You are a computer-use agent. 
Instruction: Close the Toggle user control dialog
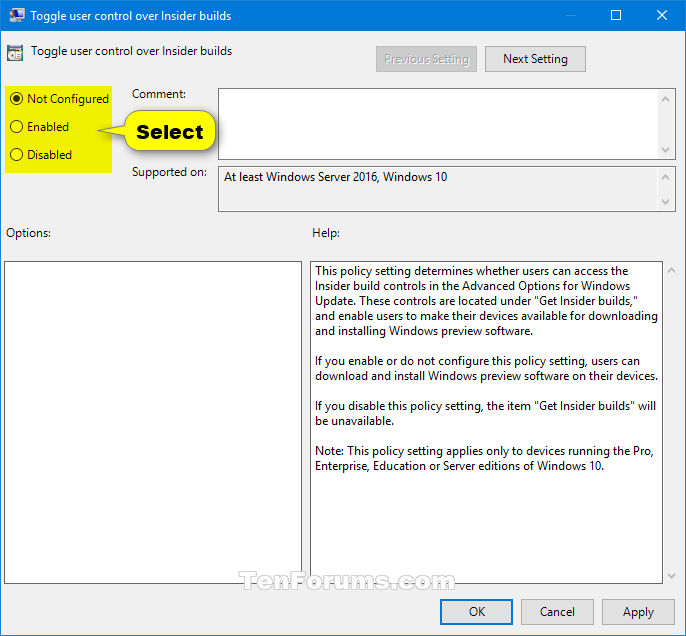pos(662,15)
